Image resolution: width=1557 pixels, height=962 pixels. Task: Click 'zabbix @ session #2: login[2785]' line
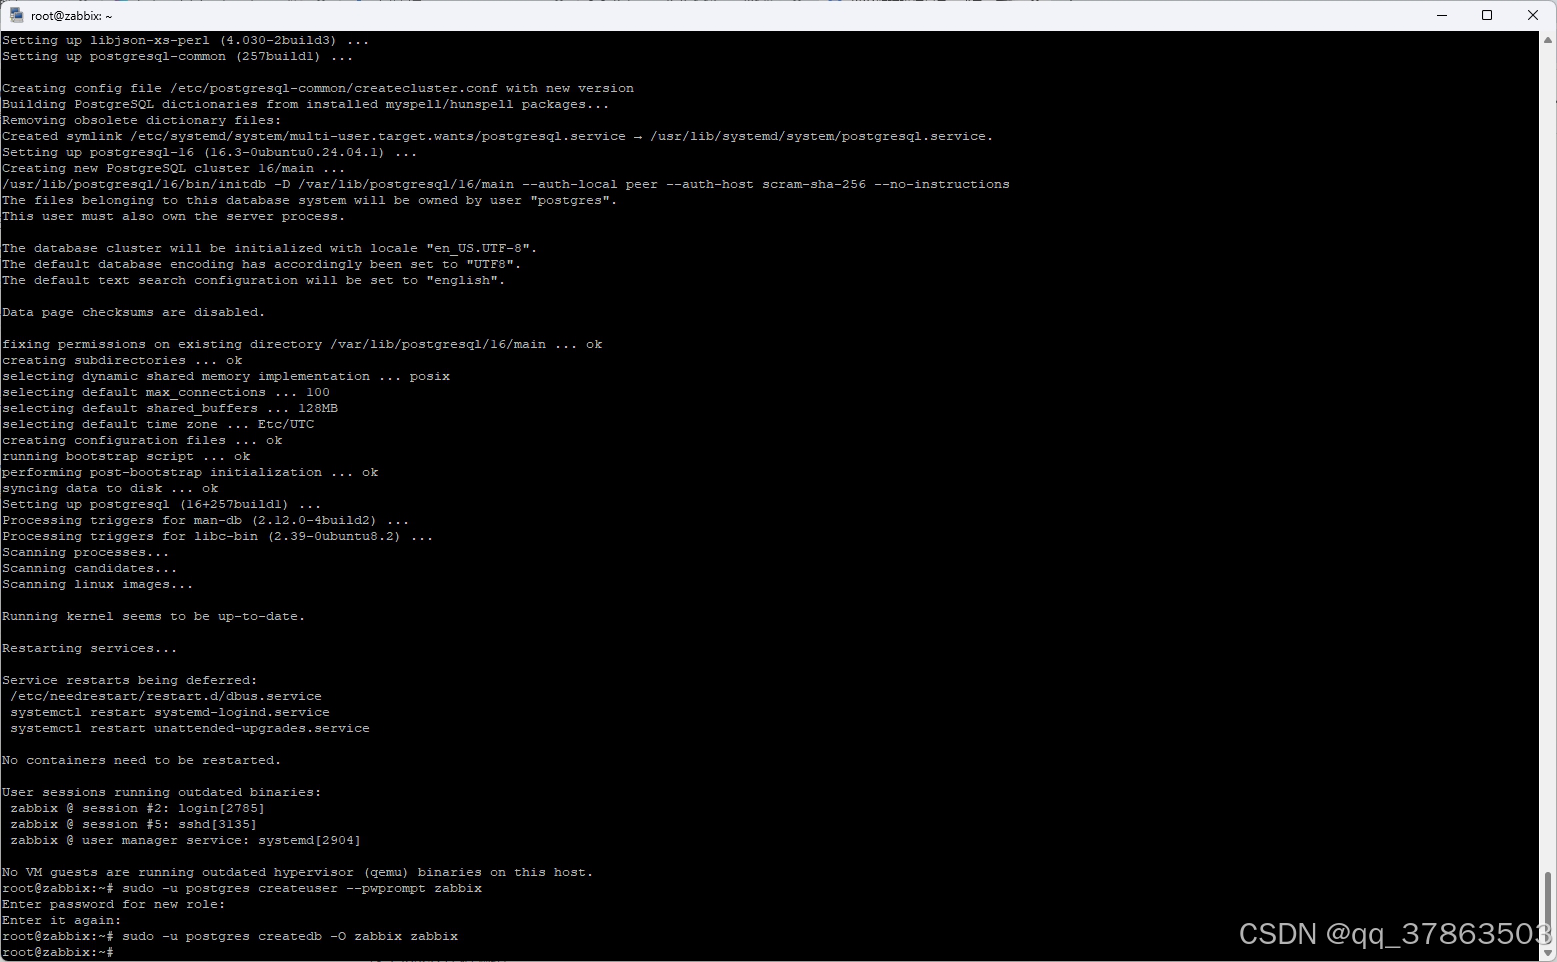[138, 808]
